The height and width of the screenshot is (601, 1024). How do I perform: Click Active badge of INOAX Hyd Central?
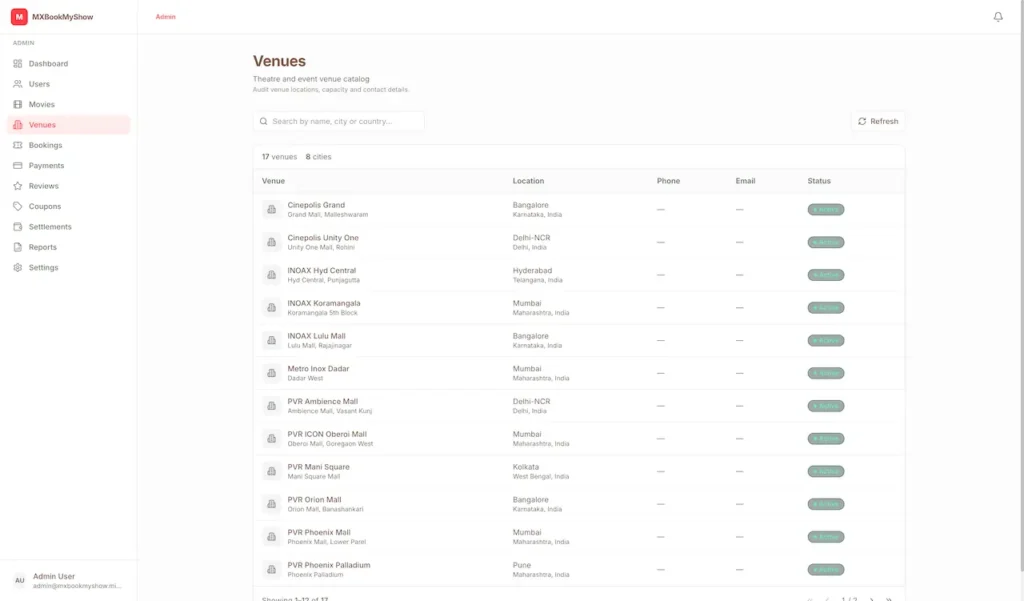[x=825, y=275]
